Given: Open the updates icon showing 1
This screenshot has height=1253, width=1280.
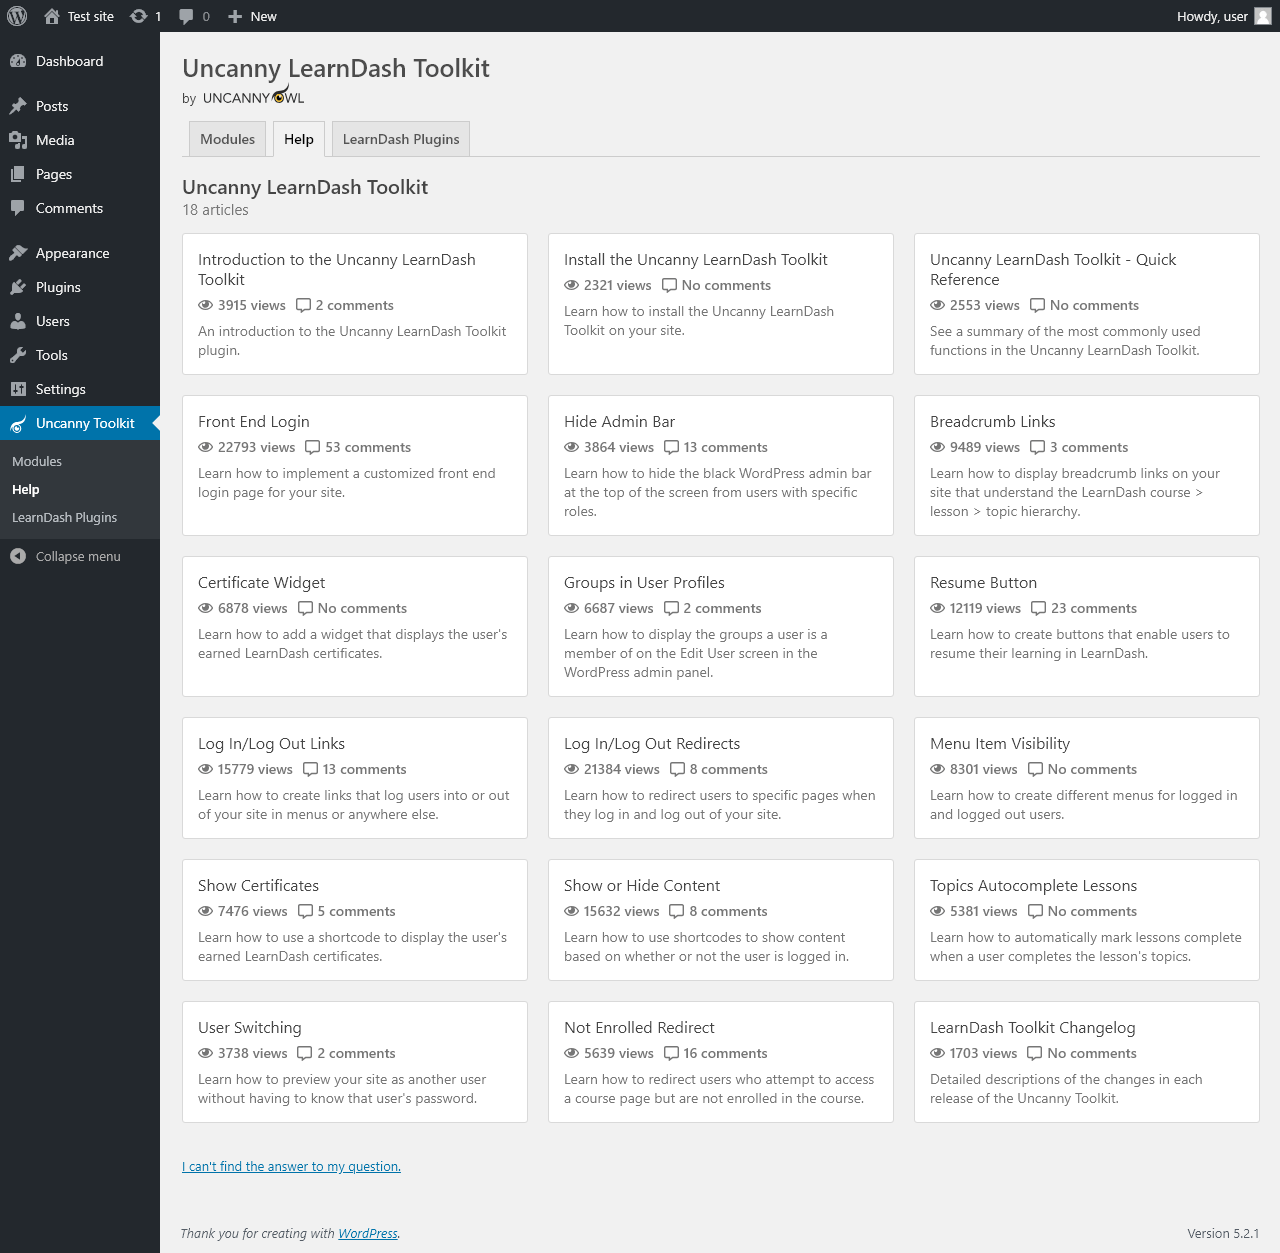Looking at the screenshot, I should (139, 16).
